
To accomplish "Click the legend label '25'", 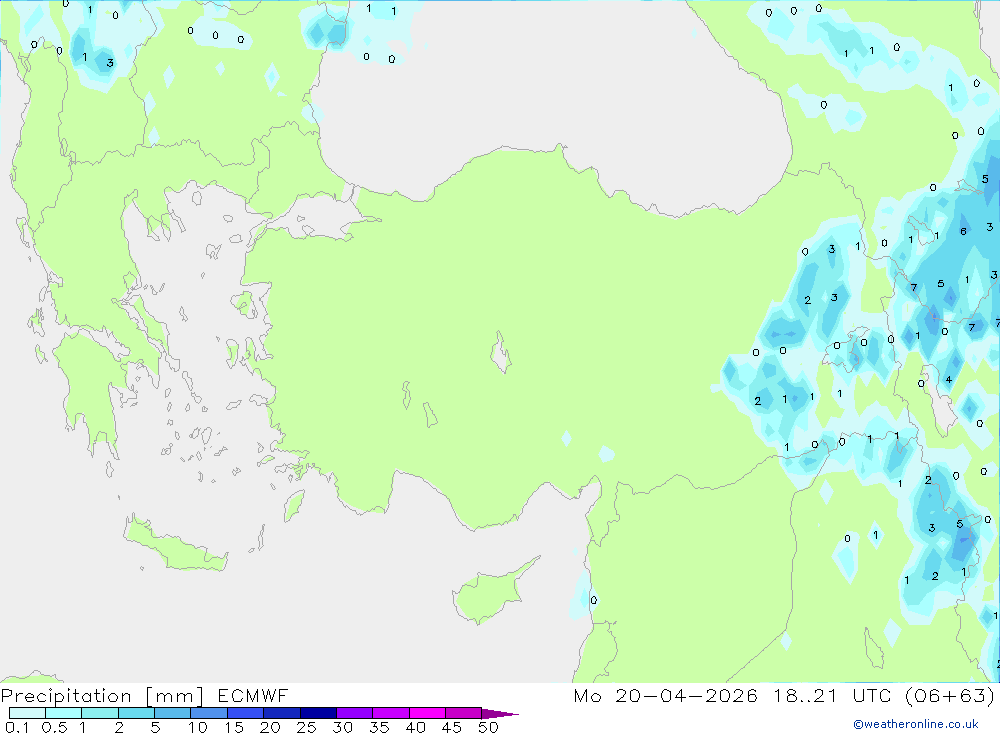I will tap(307, 727).
